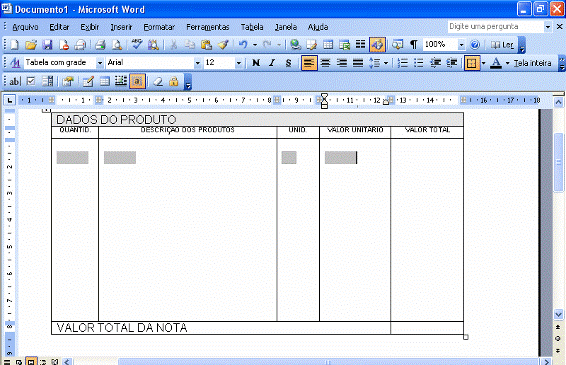The image size is (566, 365).
Task: Click the 'Digite uma pergunta' help box
Action: point(496,26)
